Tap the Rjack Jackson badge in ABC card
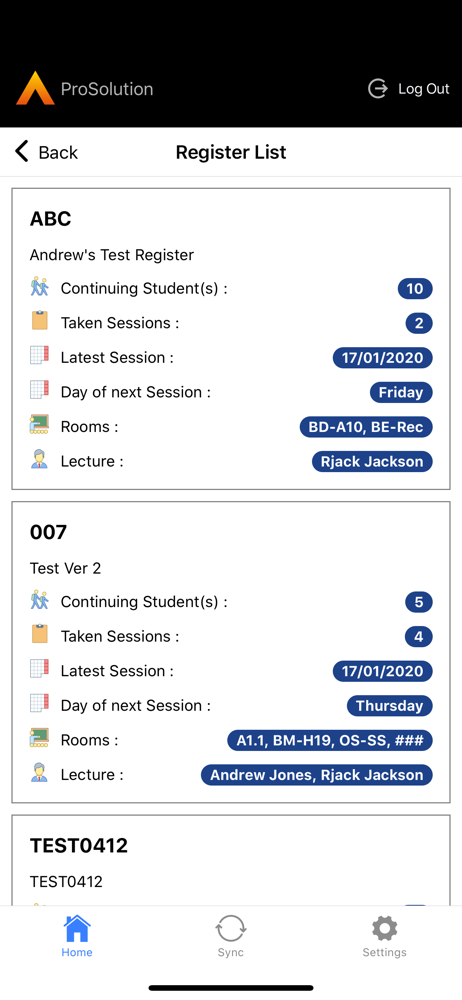Viewport: 462px width, 1000px height. [x=372, y=462]
